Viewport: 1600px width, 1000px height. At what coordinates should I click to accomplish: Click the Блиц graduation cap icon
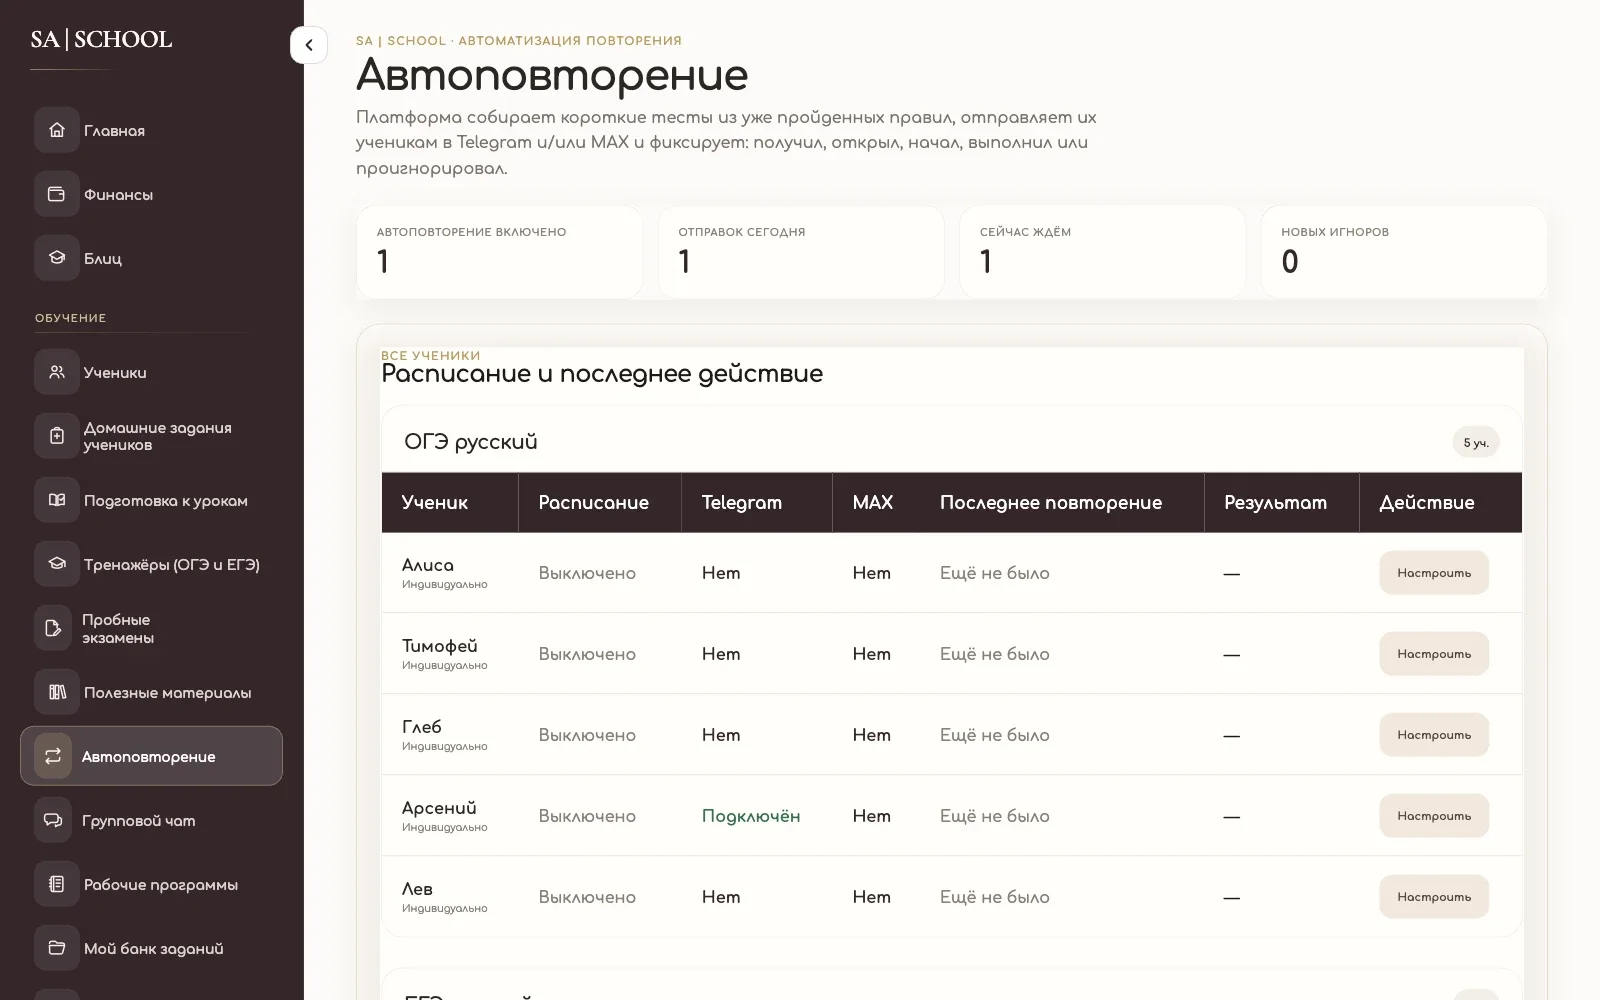point(57,258)
